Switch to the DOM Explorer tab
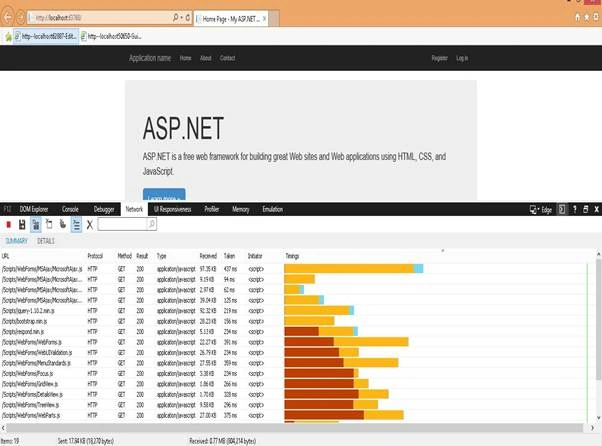The height and width of the screenshot is (446, 602). tap(34, 209)
